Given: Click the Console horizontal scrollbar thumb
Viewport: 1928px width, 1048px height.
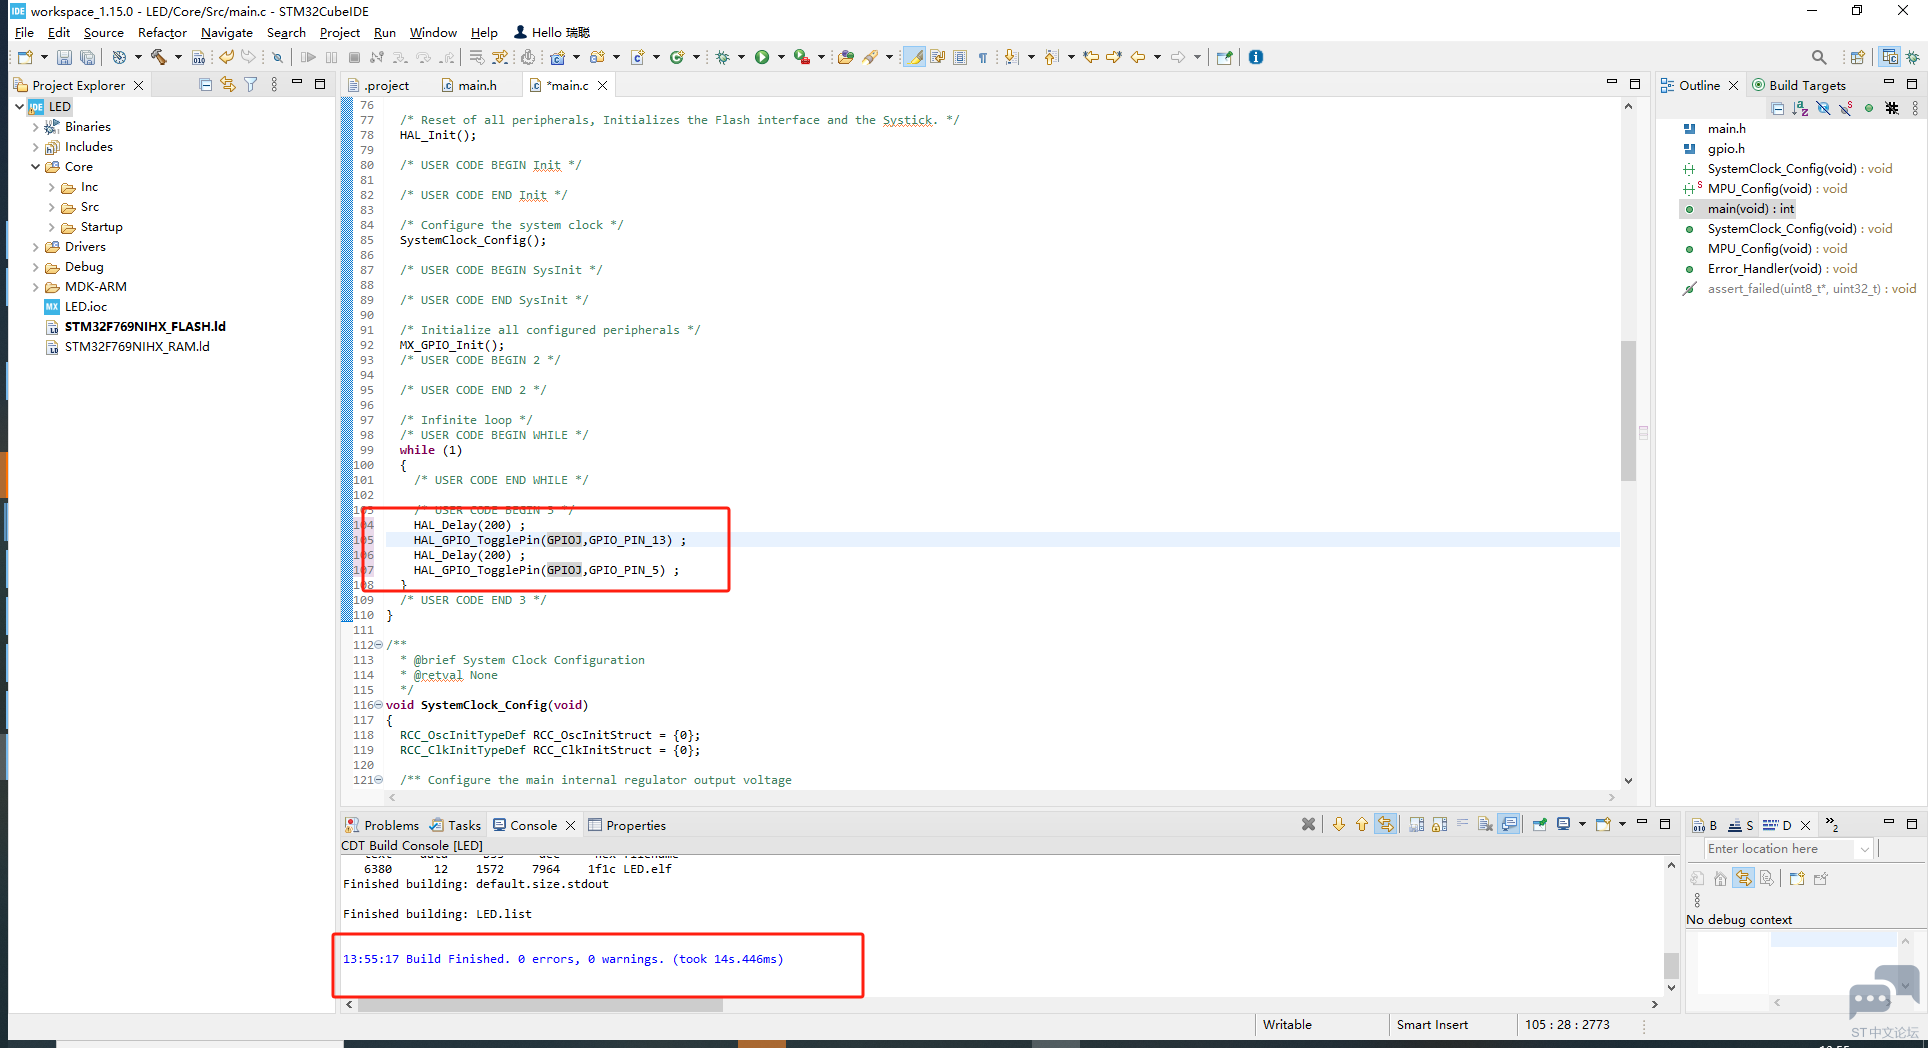Looking at the screenshot, I should coord(540,1004).
